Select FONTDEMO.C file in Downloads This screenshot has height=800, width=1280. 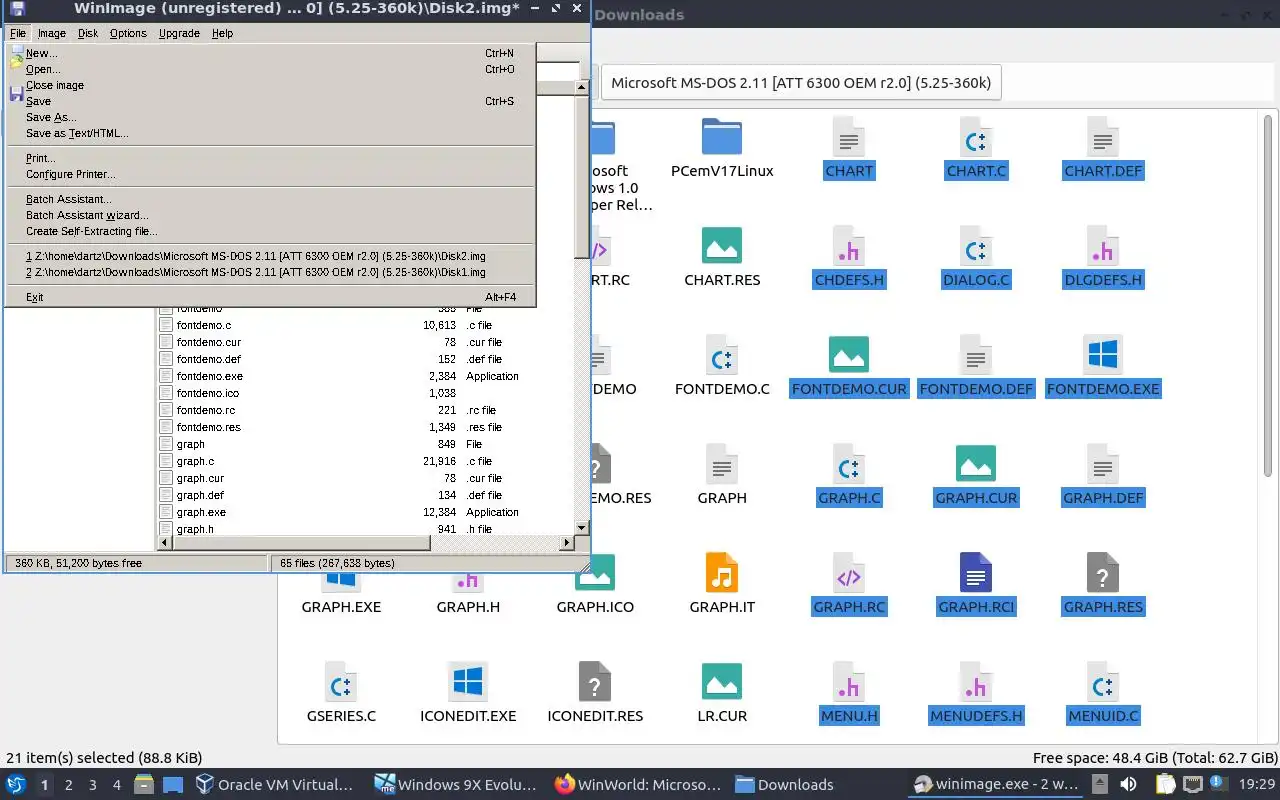point(722,366)
